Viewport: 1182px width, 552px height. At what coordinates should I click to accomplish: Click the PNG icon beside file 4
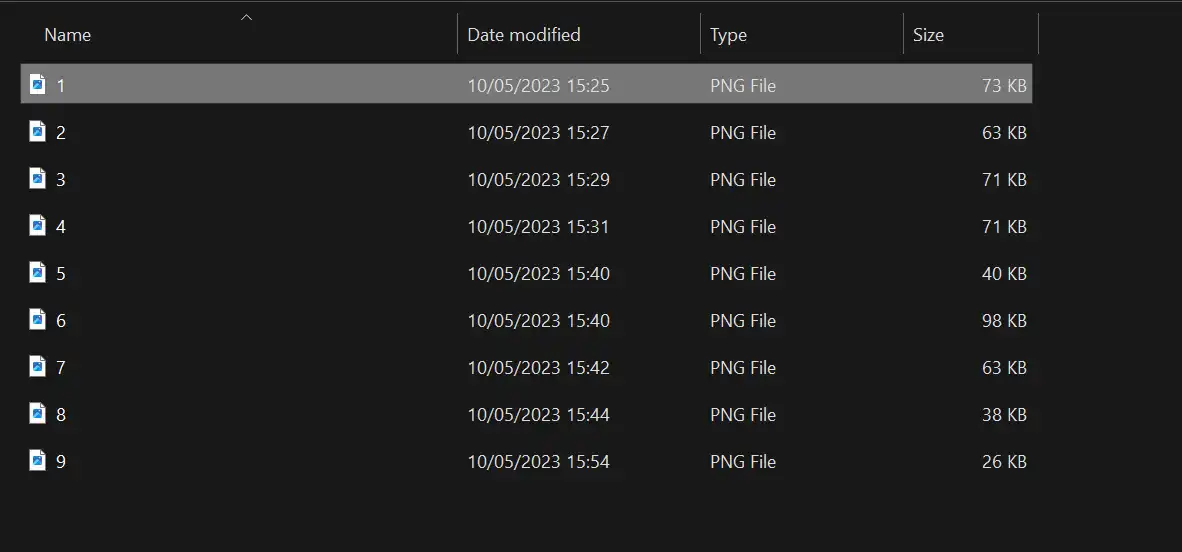38,225
